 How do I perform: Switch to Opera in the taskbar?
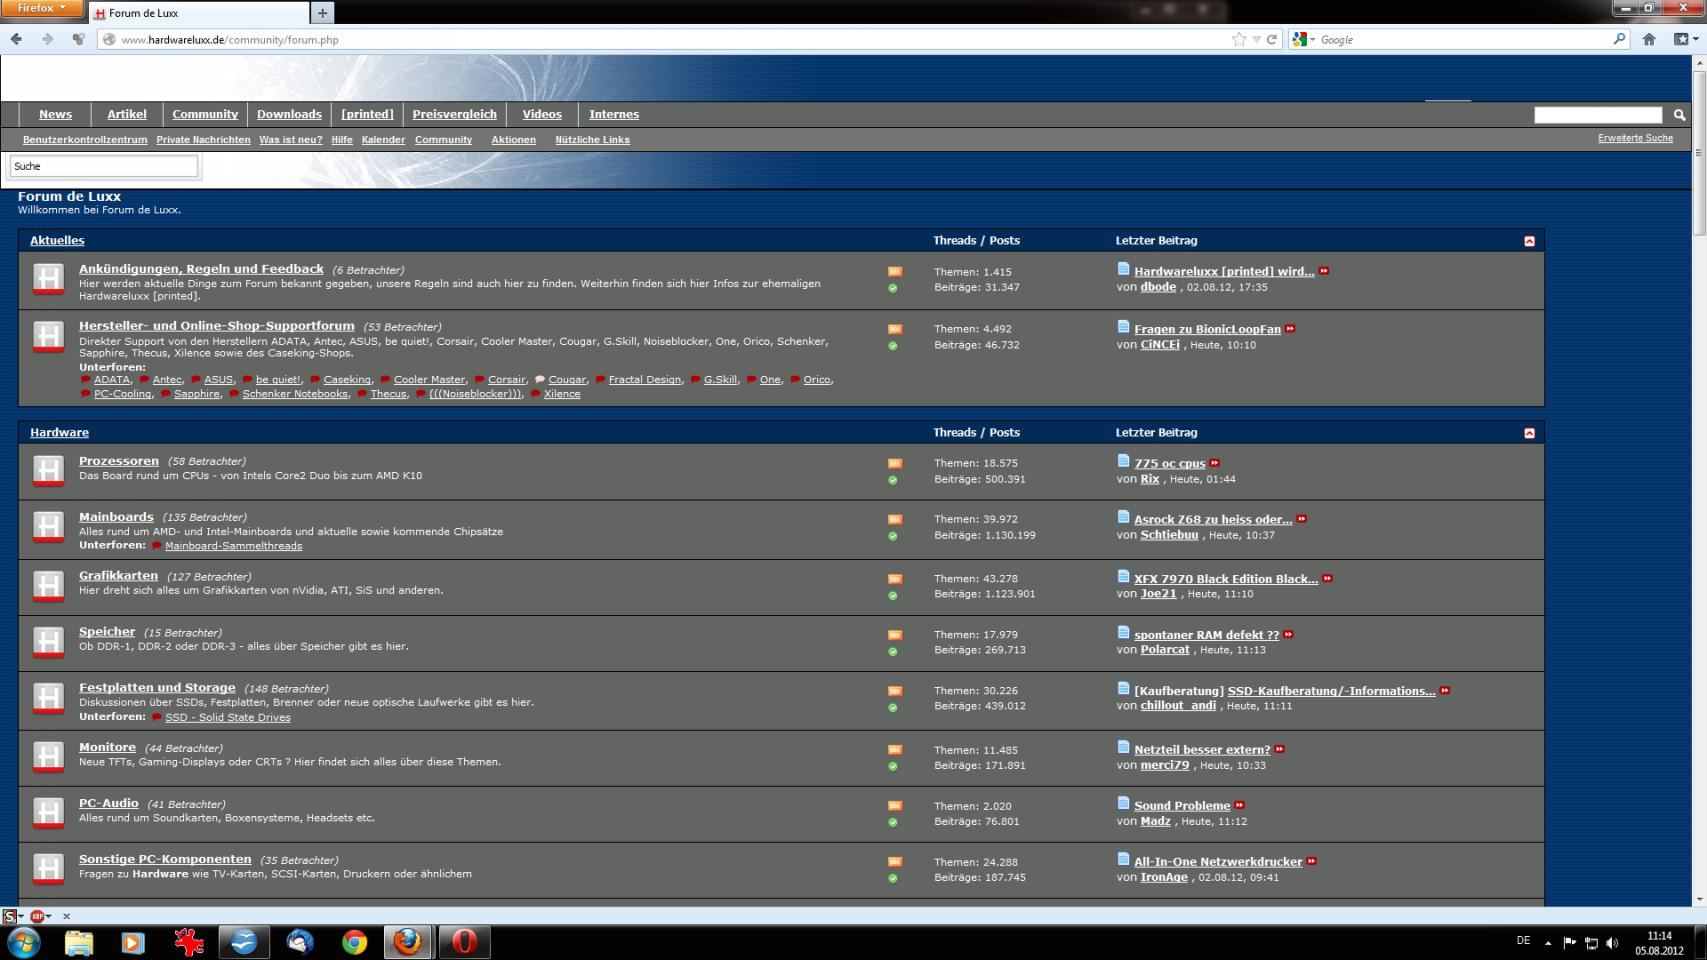[464, 942]
